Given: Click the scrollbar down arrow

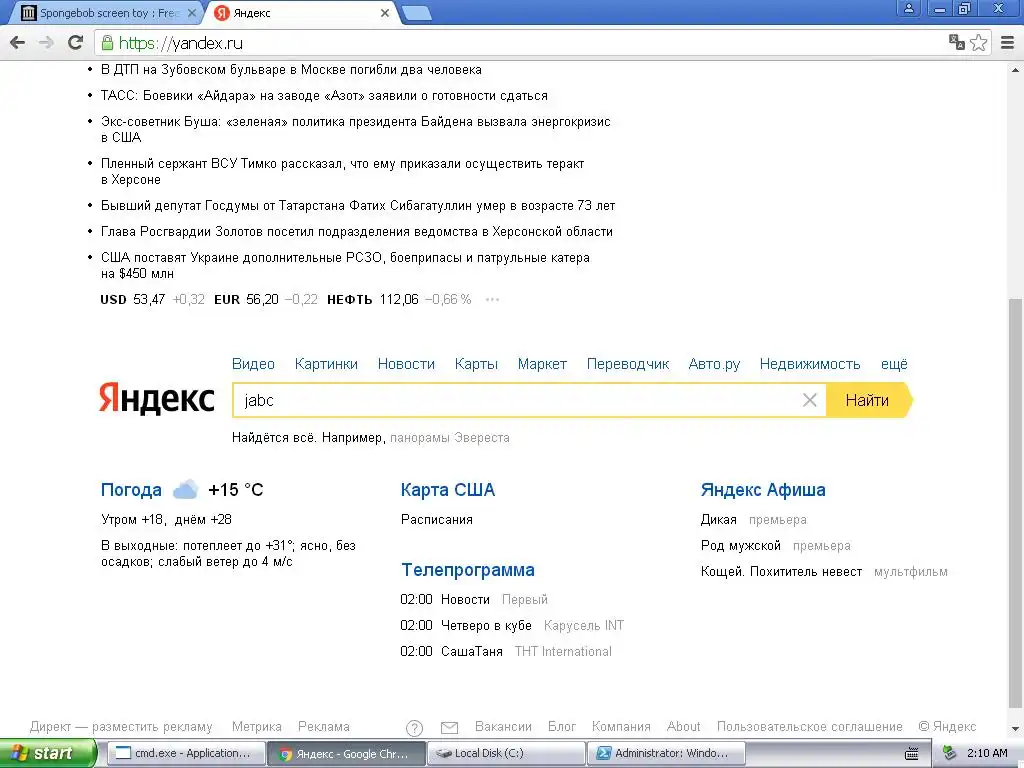Looking at the screenshot, I should 1016,729.
